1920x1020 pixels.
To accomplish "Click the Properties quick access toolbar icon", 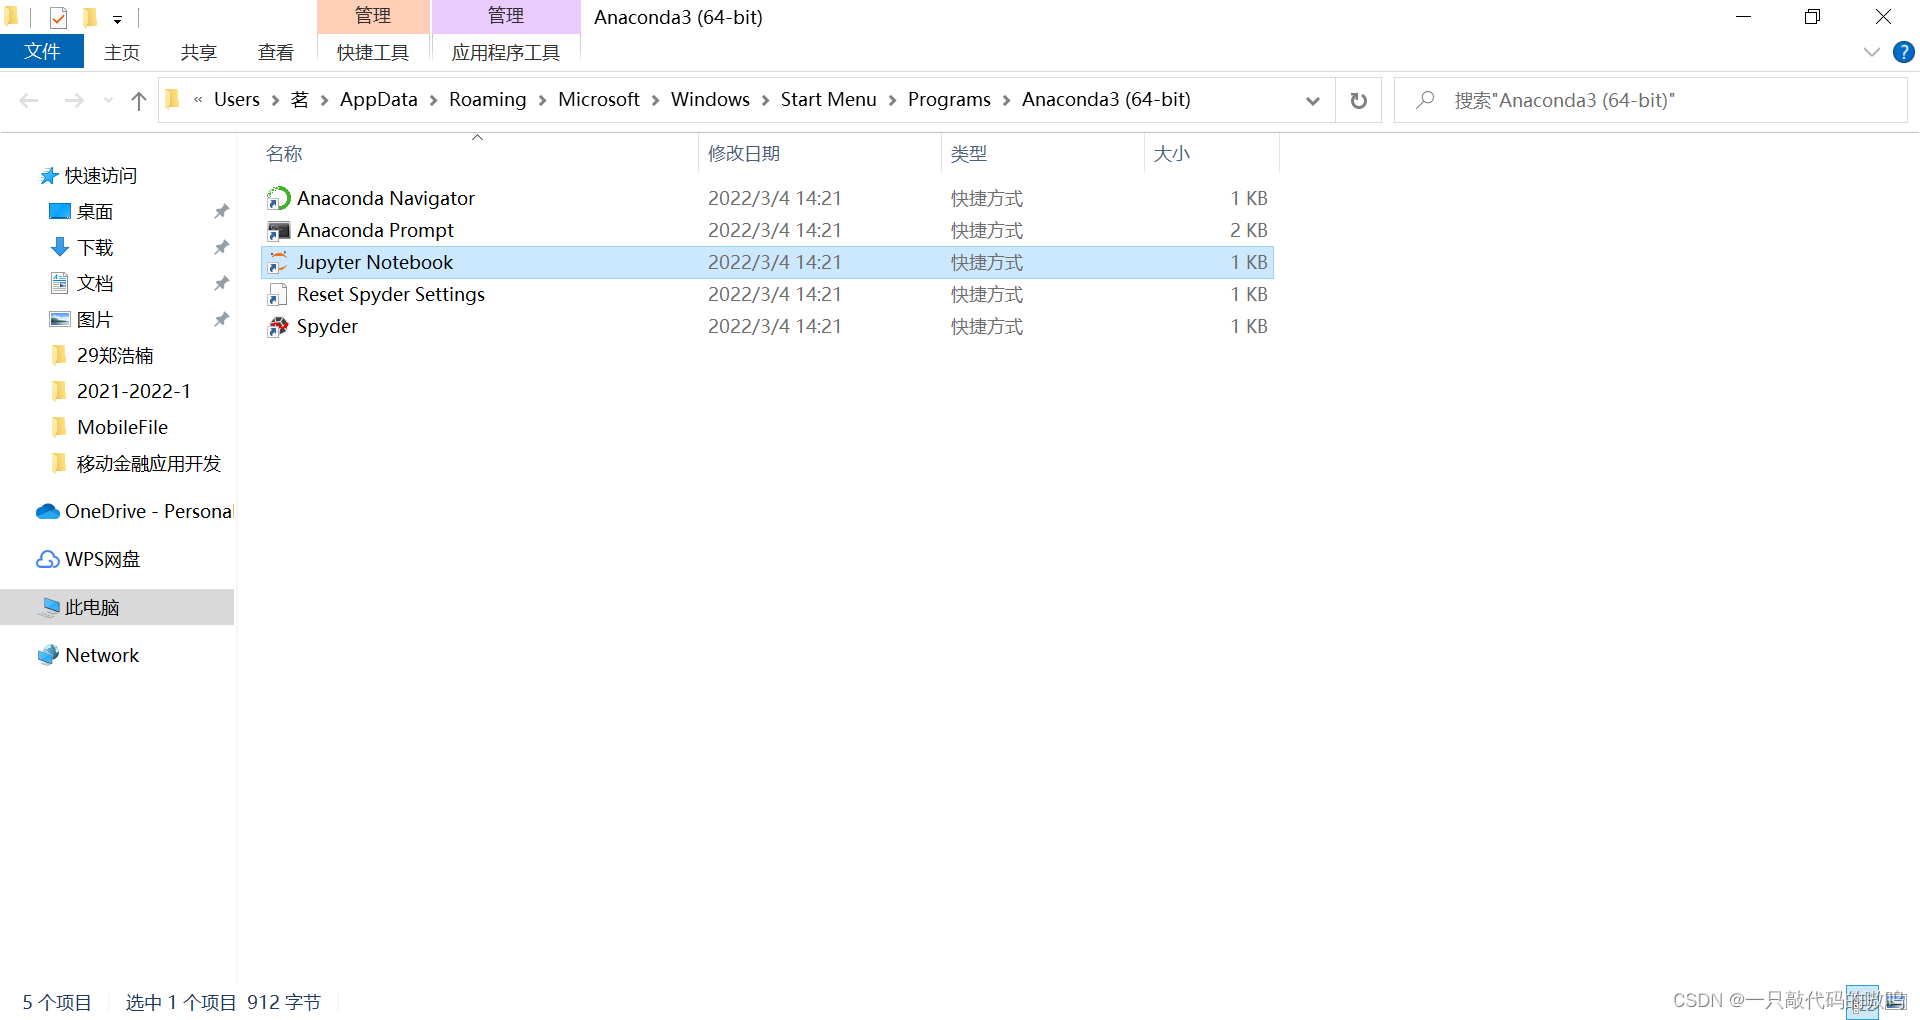I will (x=58, y=17).
